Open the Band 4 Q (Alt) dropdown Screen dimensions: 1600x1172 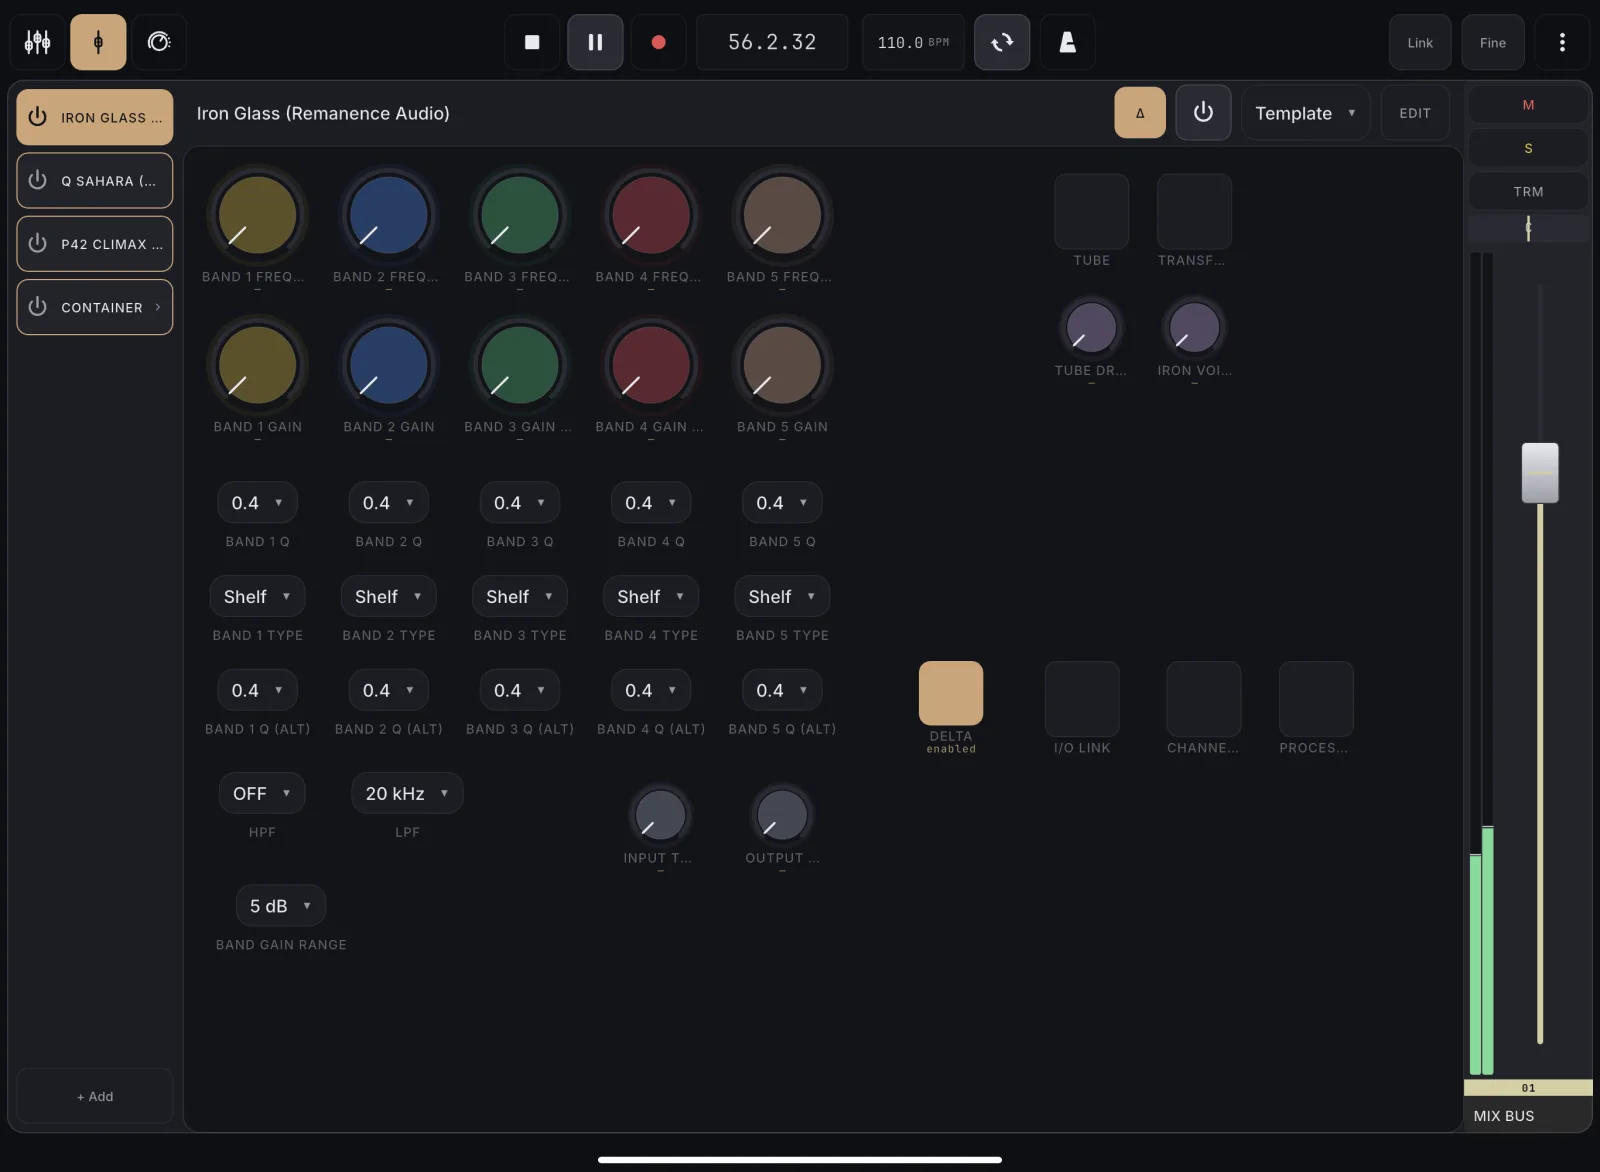coord(651,691)
